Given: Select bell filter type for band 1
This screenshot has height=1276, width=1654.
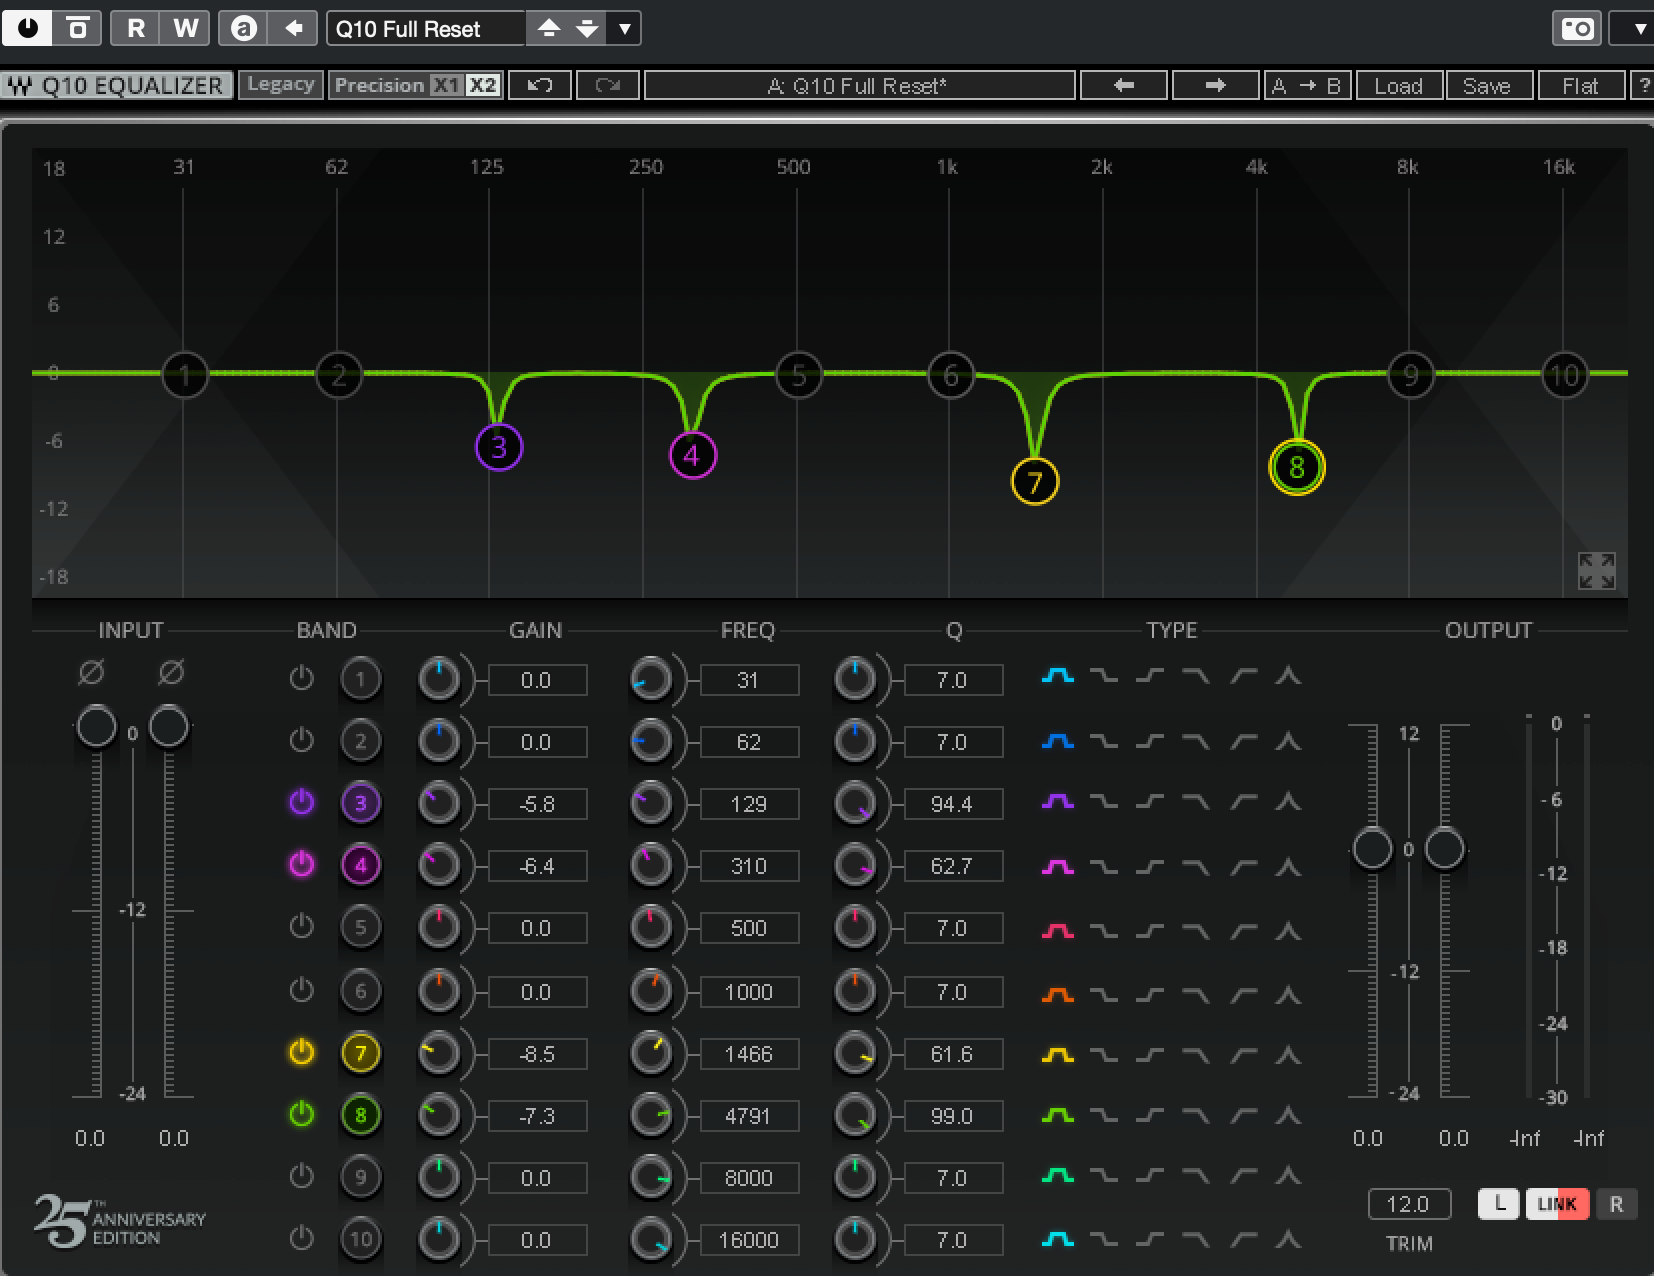Looking at the screenshot, I should pyautogui.click(x=1057, y=677).
